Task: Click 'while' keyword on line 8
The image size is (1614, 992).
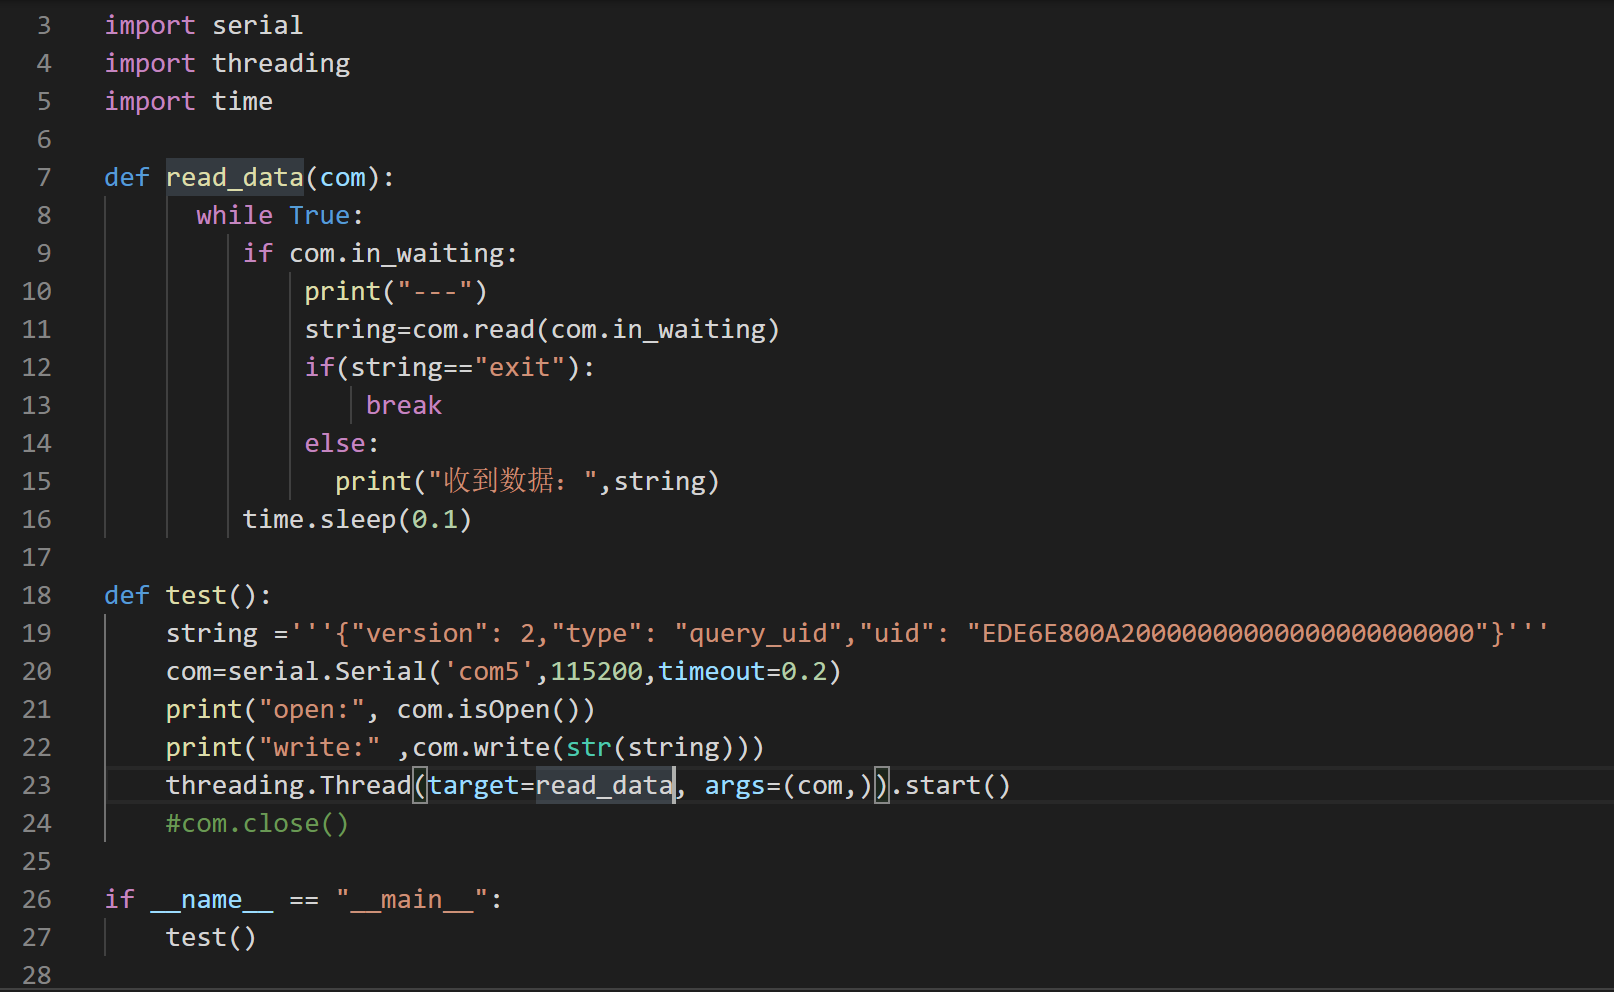Action: 234,215
